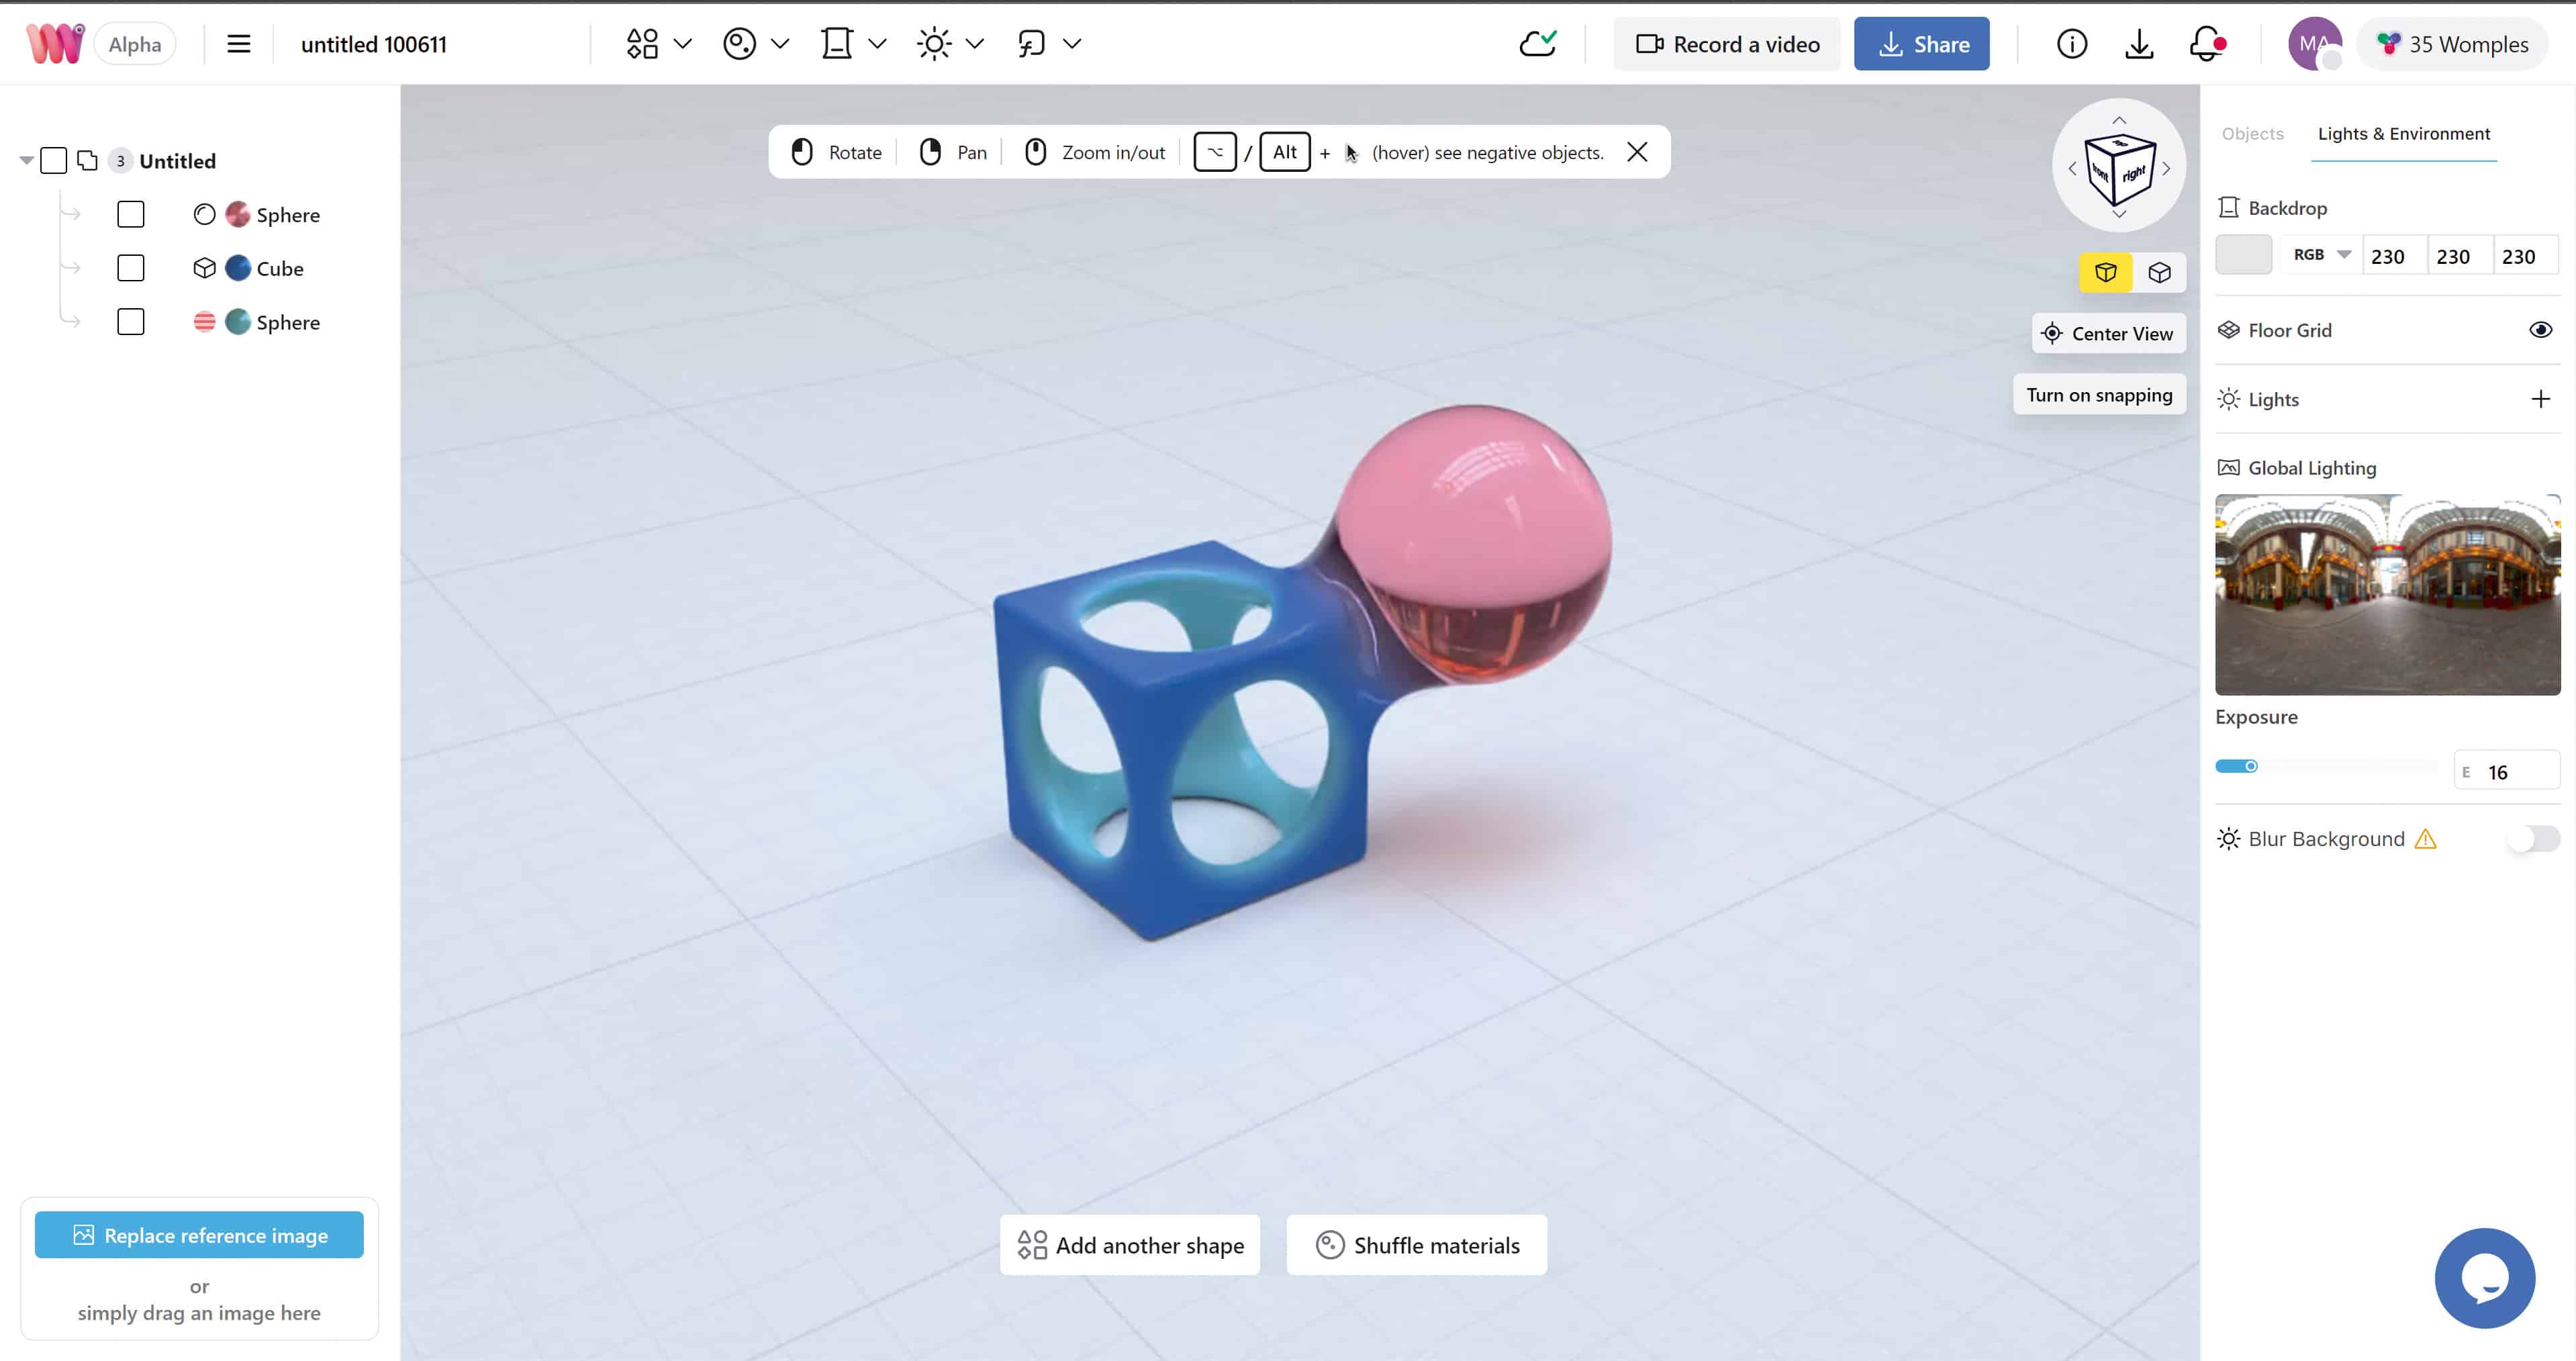Screen dimensions: 2576x1361
Task: Open the notifications bell
Action: [2207, 44]
